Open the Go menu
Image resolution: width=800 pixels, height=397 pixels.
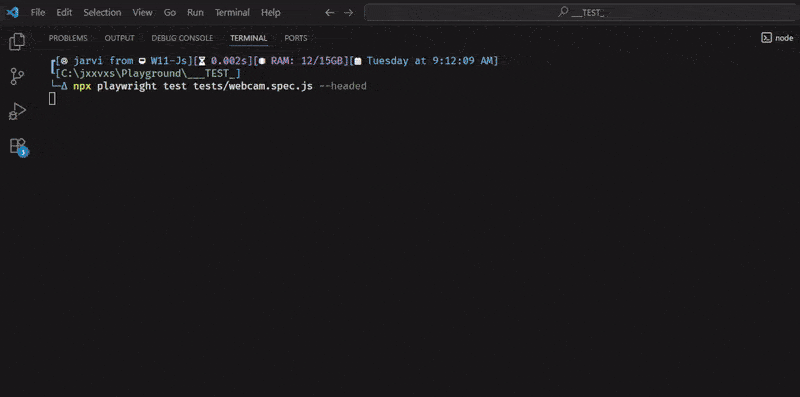(170, 13)
